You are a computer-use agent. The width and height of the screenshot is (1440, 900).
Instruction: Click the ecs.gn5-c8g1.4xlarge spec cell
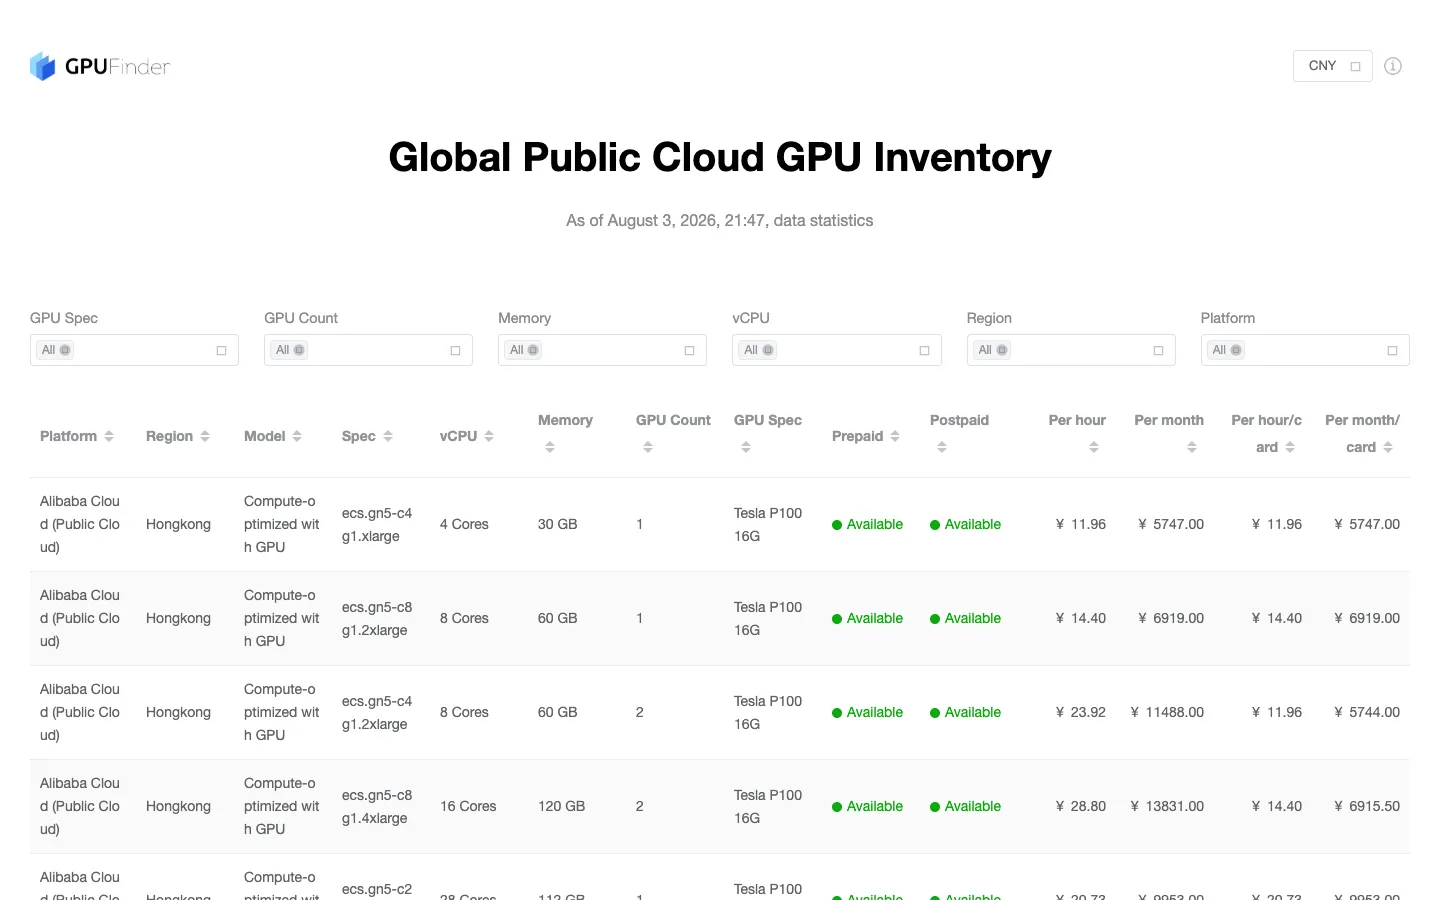coord(377,806)
